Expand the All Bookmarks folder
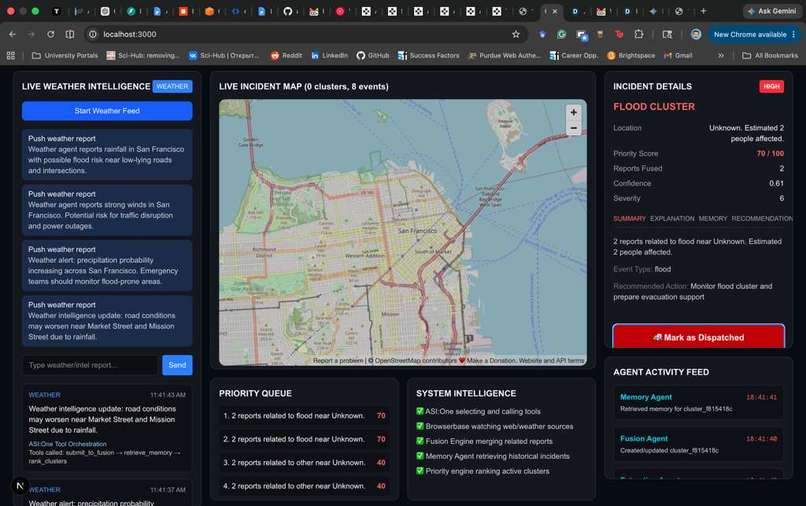Screen dimensions: 806x506 click(x=770, y=56)
